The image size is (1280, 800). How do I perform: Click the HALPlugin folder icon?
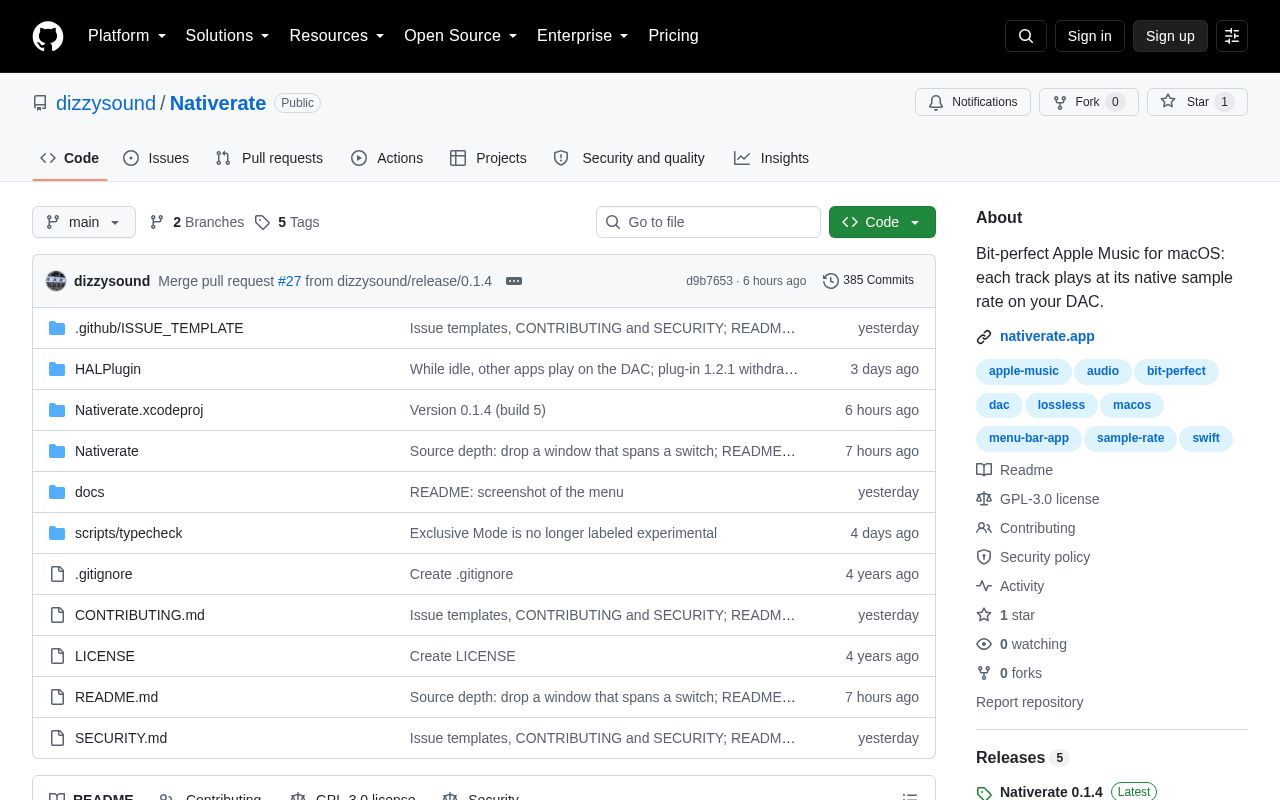(57, 369)
